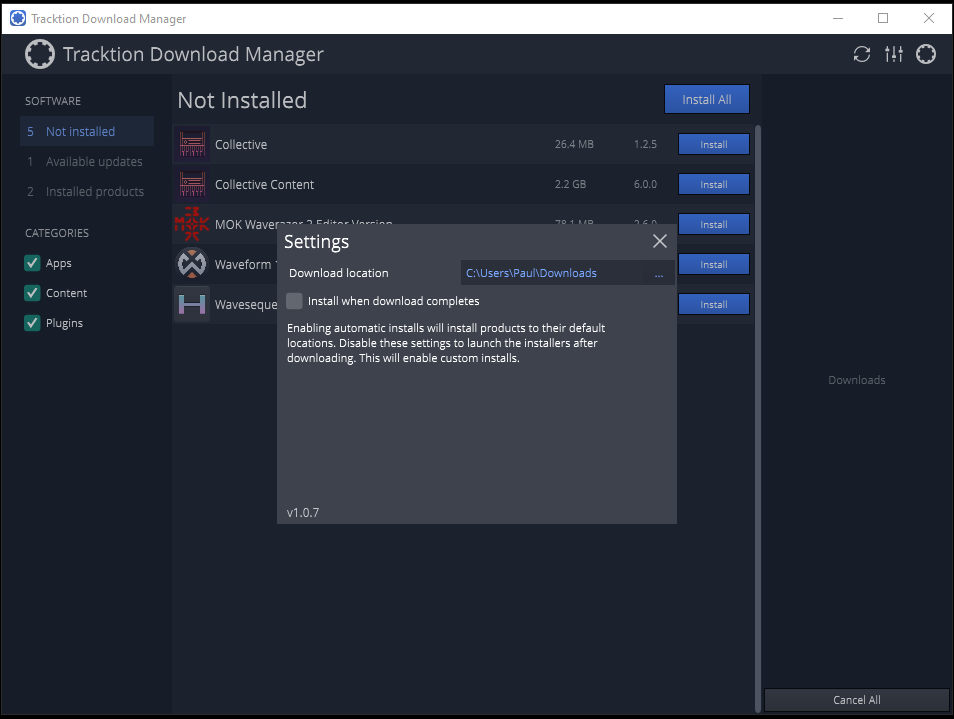Click the automatic installs description text

click(x=446, y=343)
